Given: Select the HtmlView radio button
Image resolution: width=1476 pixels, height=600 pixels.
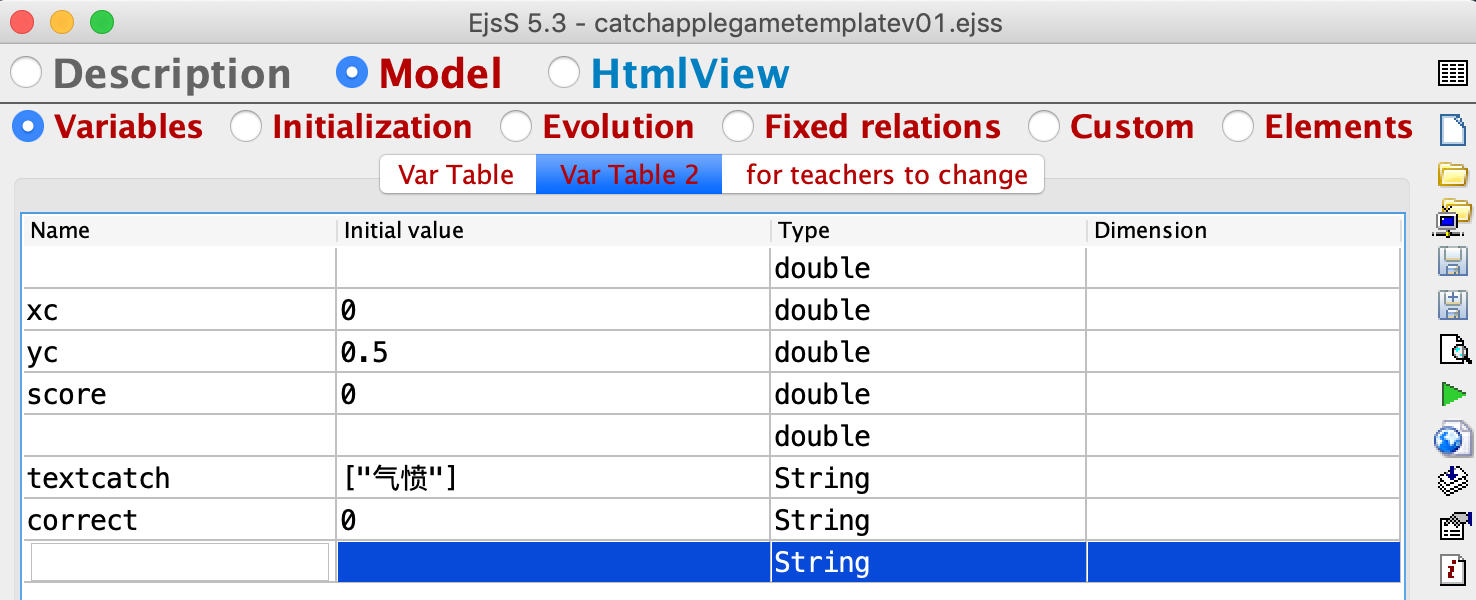Looking at the screenshot, I should 564,73.
